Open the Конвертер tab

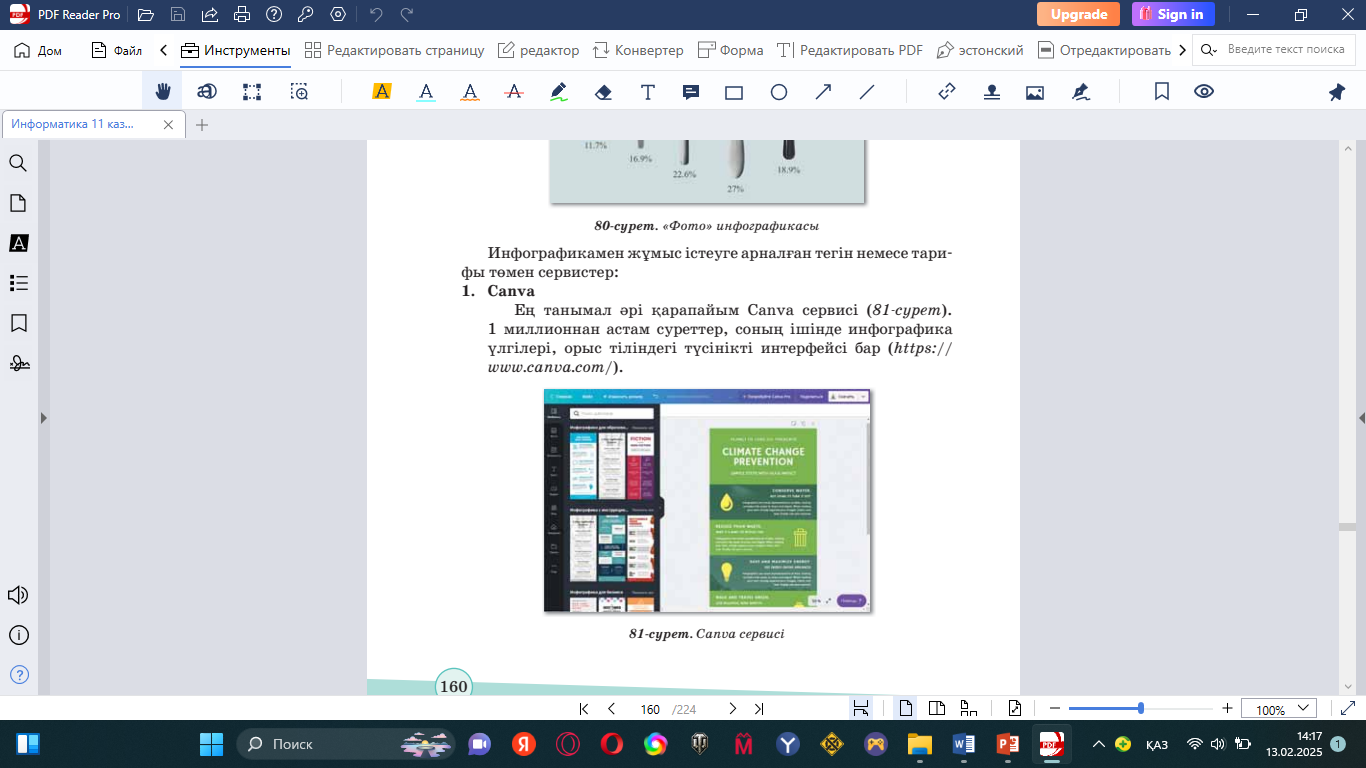(638, 50)
